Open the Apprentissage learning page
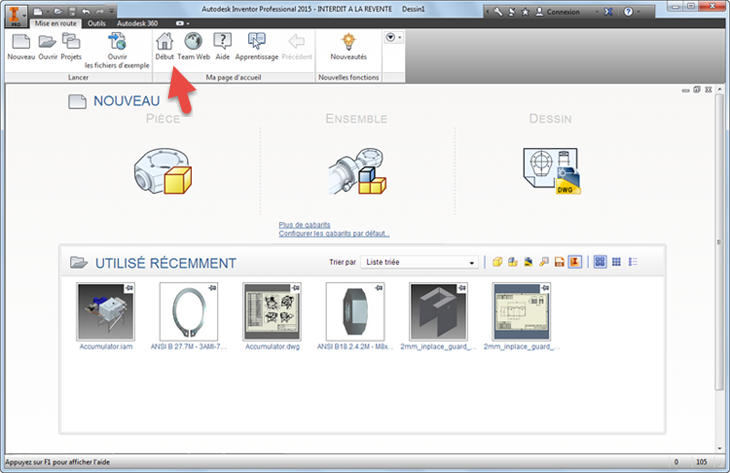The width and height of the screenshot is (730, 473). 257,47
